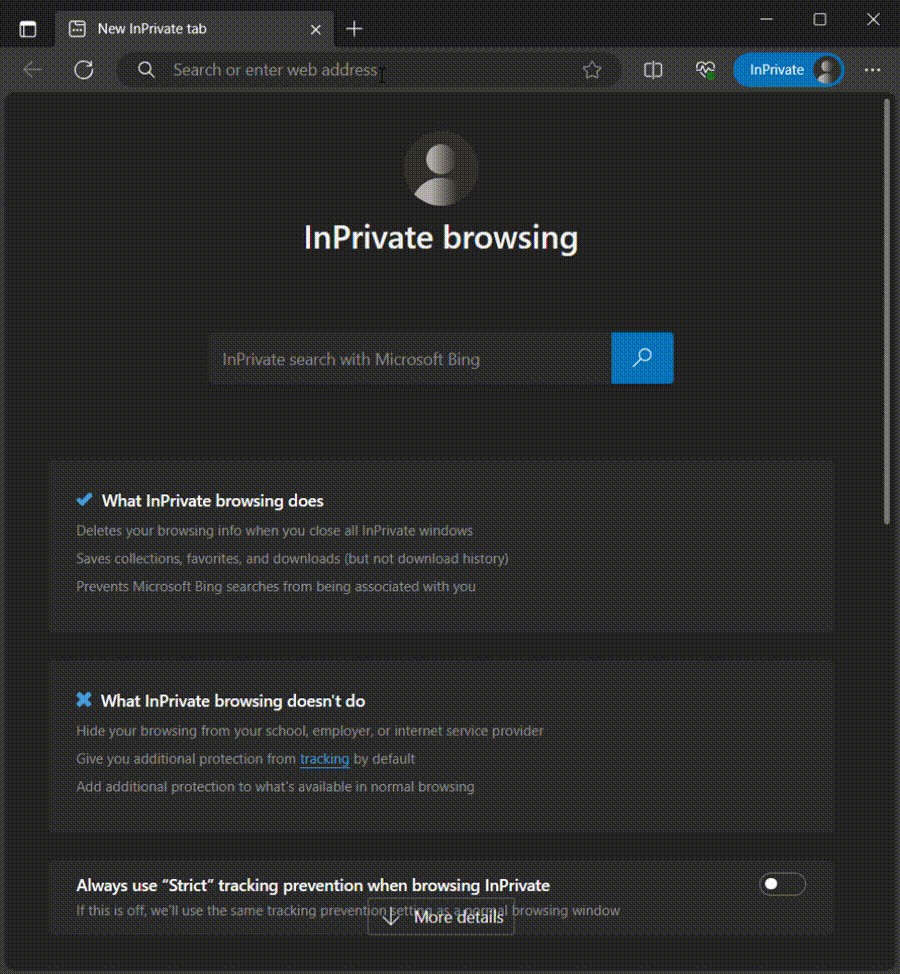
Task: Click the blue Bing search magnifier button
Action: tap(642, 358)
